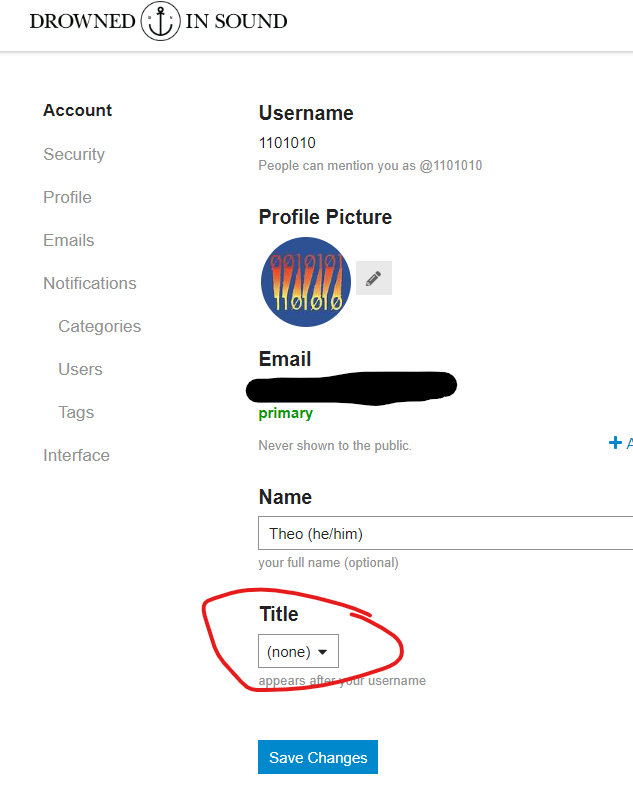This screenshot has height=810, width=633.
Task: Open the Tags sub-item
Action: (76, 412)
